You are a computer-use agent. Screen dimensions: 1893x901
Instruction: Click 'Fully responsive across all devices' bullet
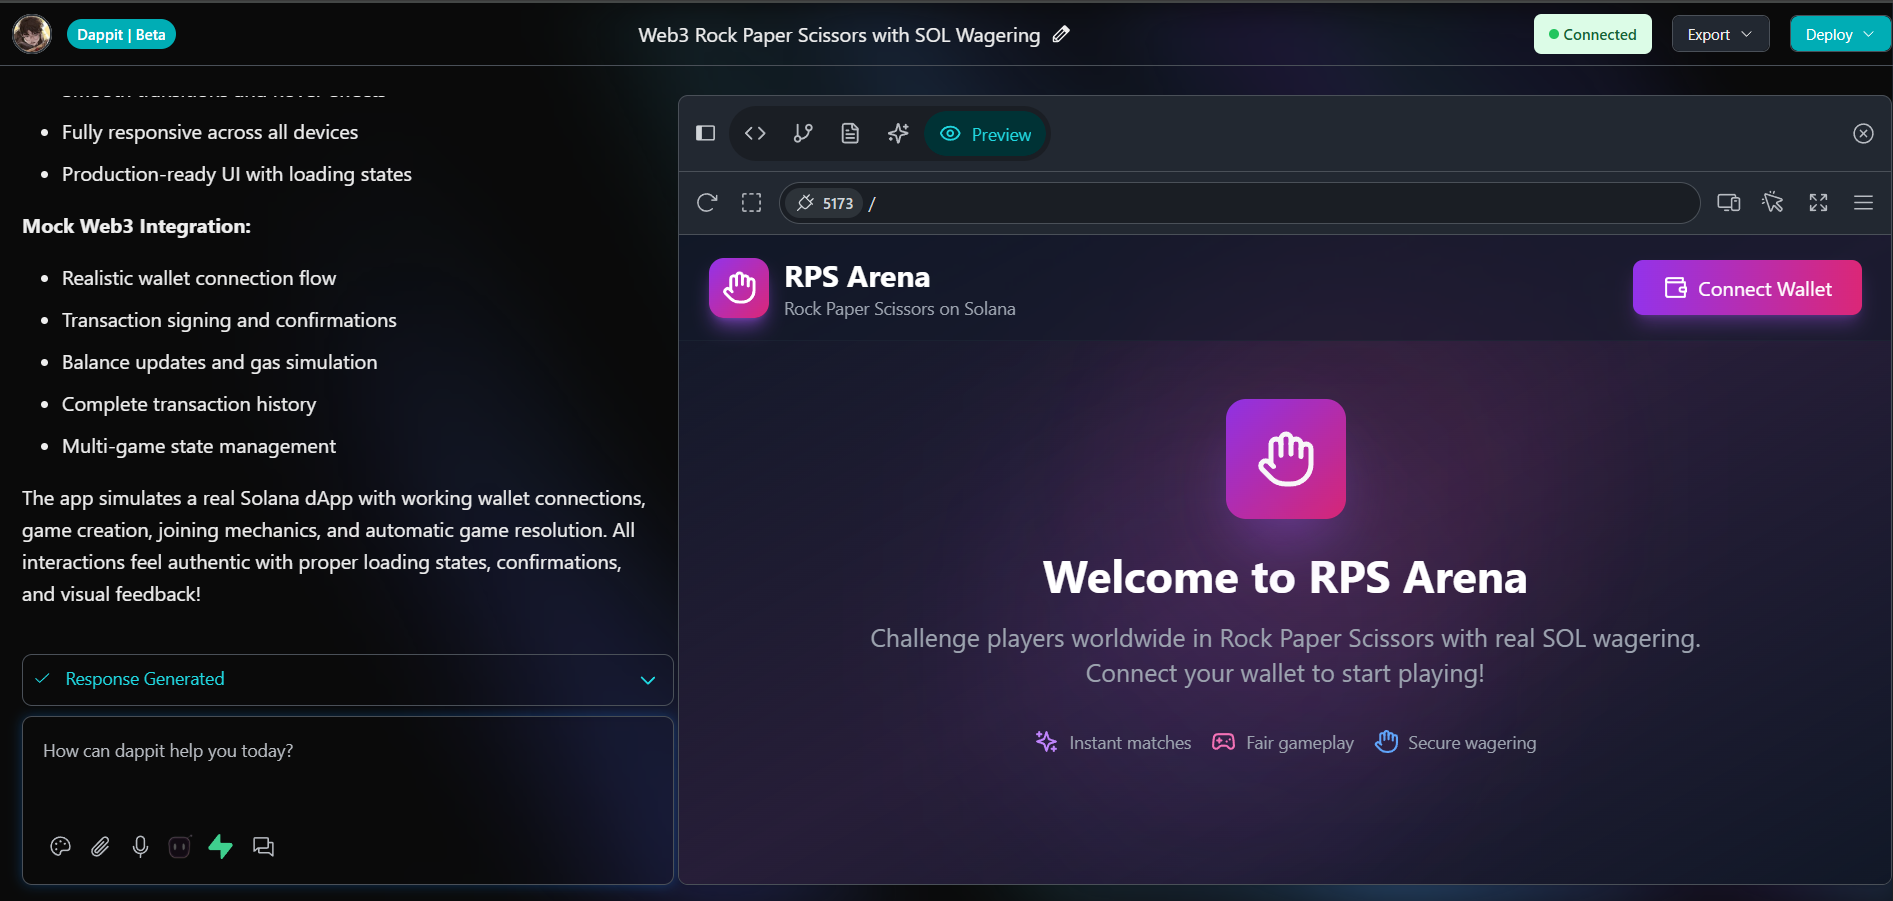(x=210, y=132)
